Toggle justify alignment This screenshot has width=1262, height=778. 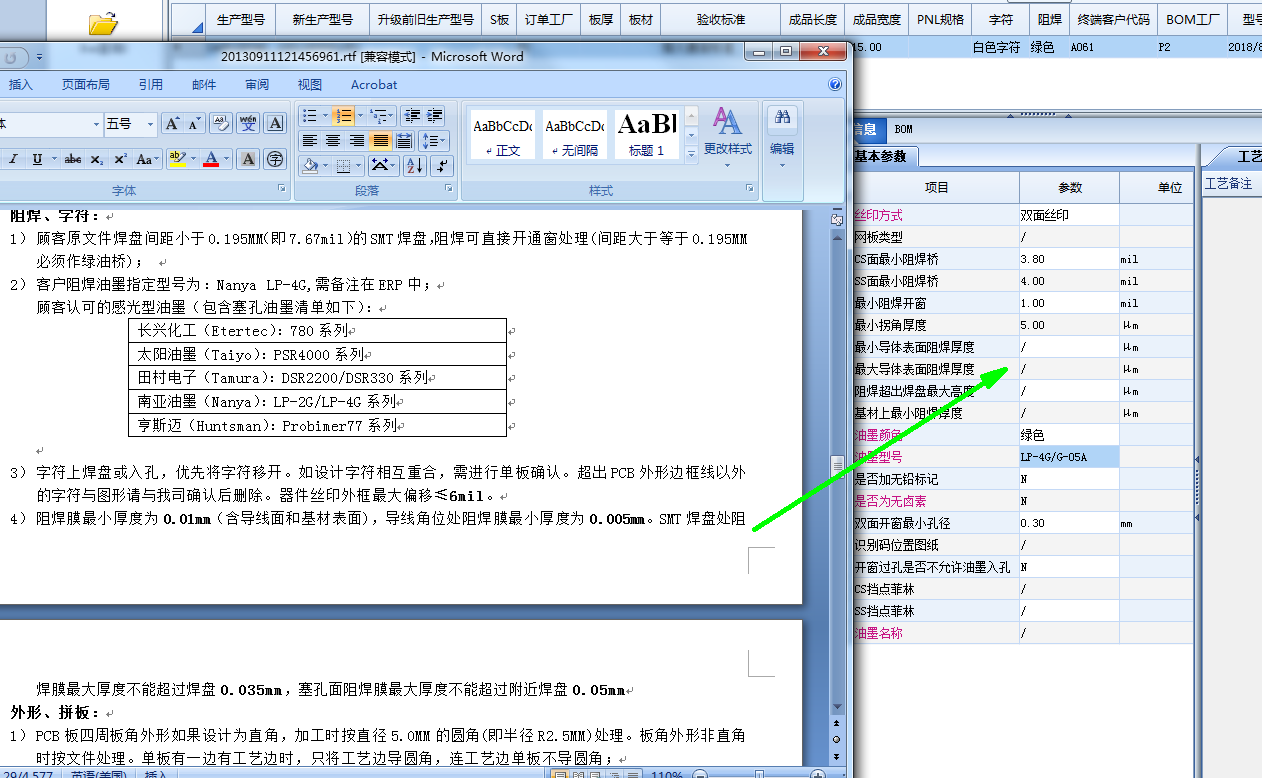click(381, 141)
